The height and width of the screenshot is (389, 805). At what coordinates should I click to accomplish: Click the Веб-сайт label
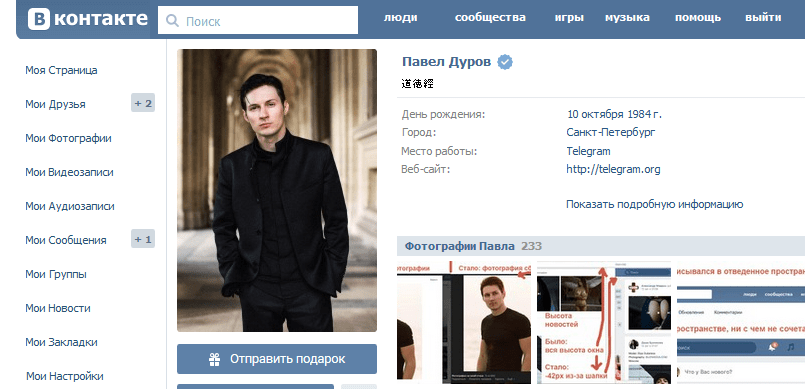click(426, 169)
